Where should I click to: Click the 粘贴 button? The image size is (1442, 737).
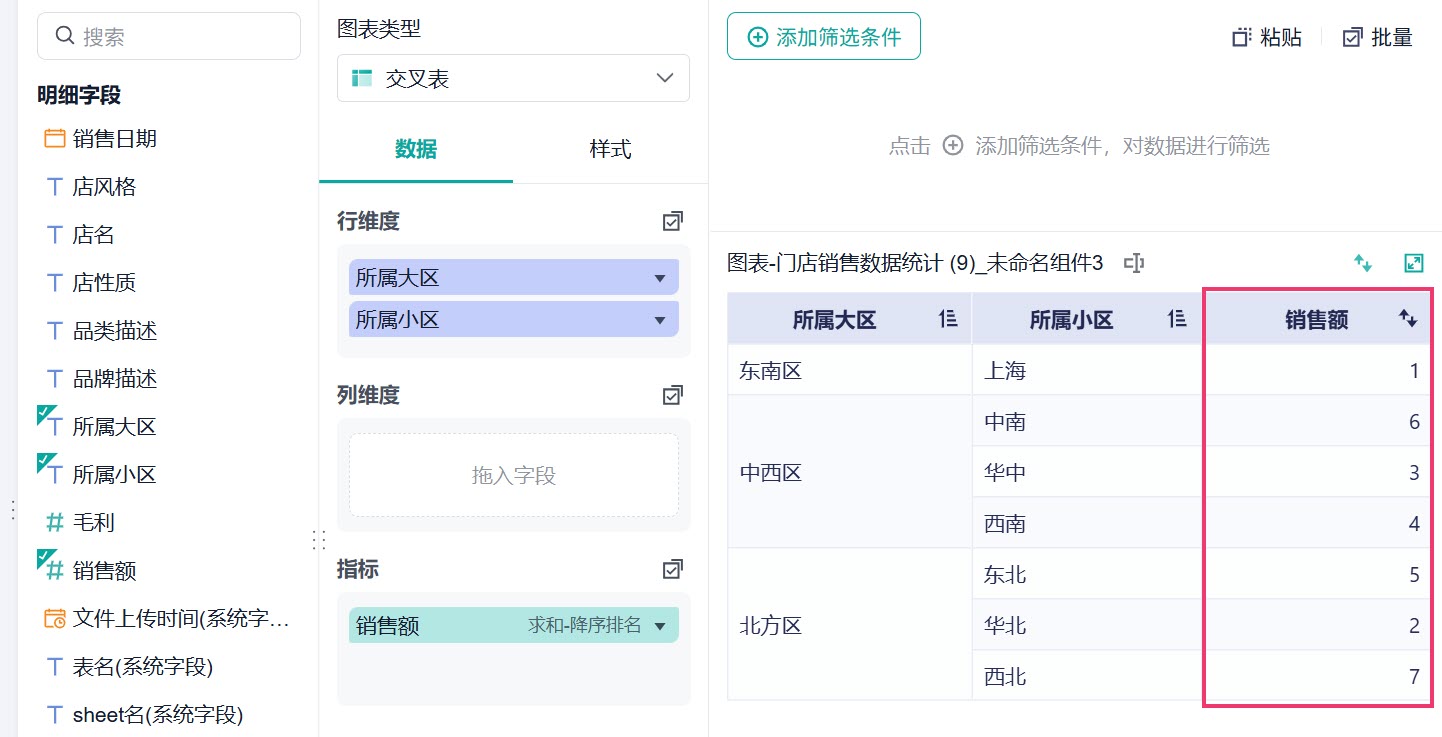1267,37
